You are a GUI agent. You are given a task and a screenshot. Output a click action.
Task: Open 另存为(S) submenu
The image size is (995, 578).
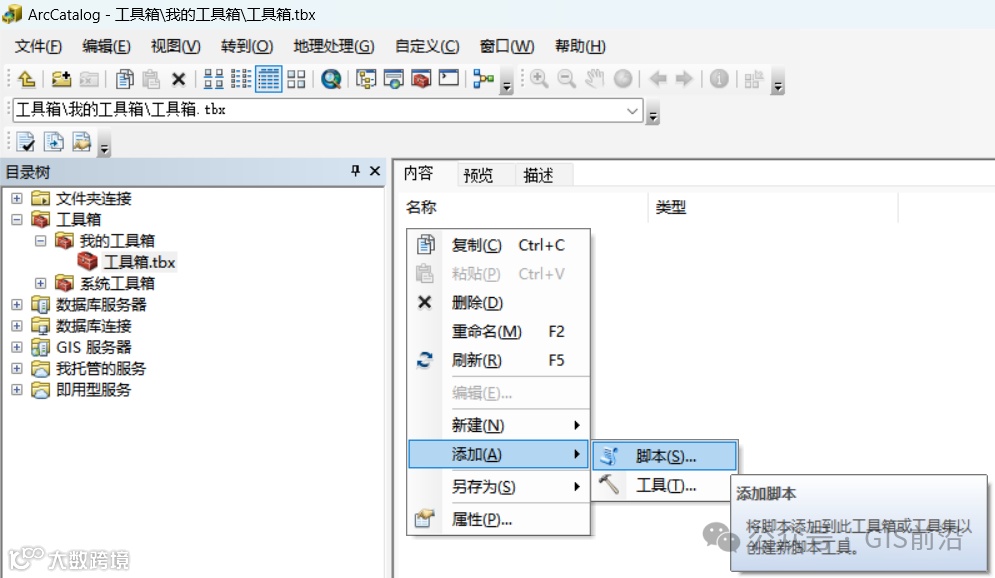pyautogui.click(x=499, y=487)
